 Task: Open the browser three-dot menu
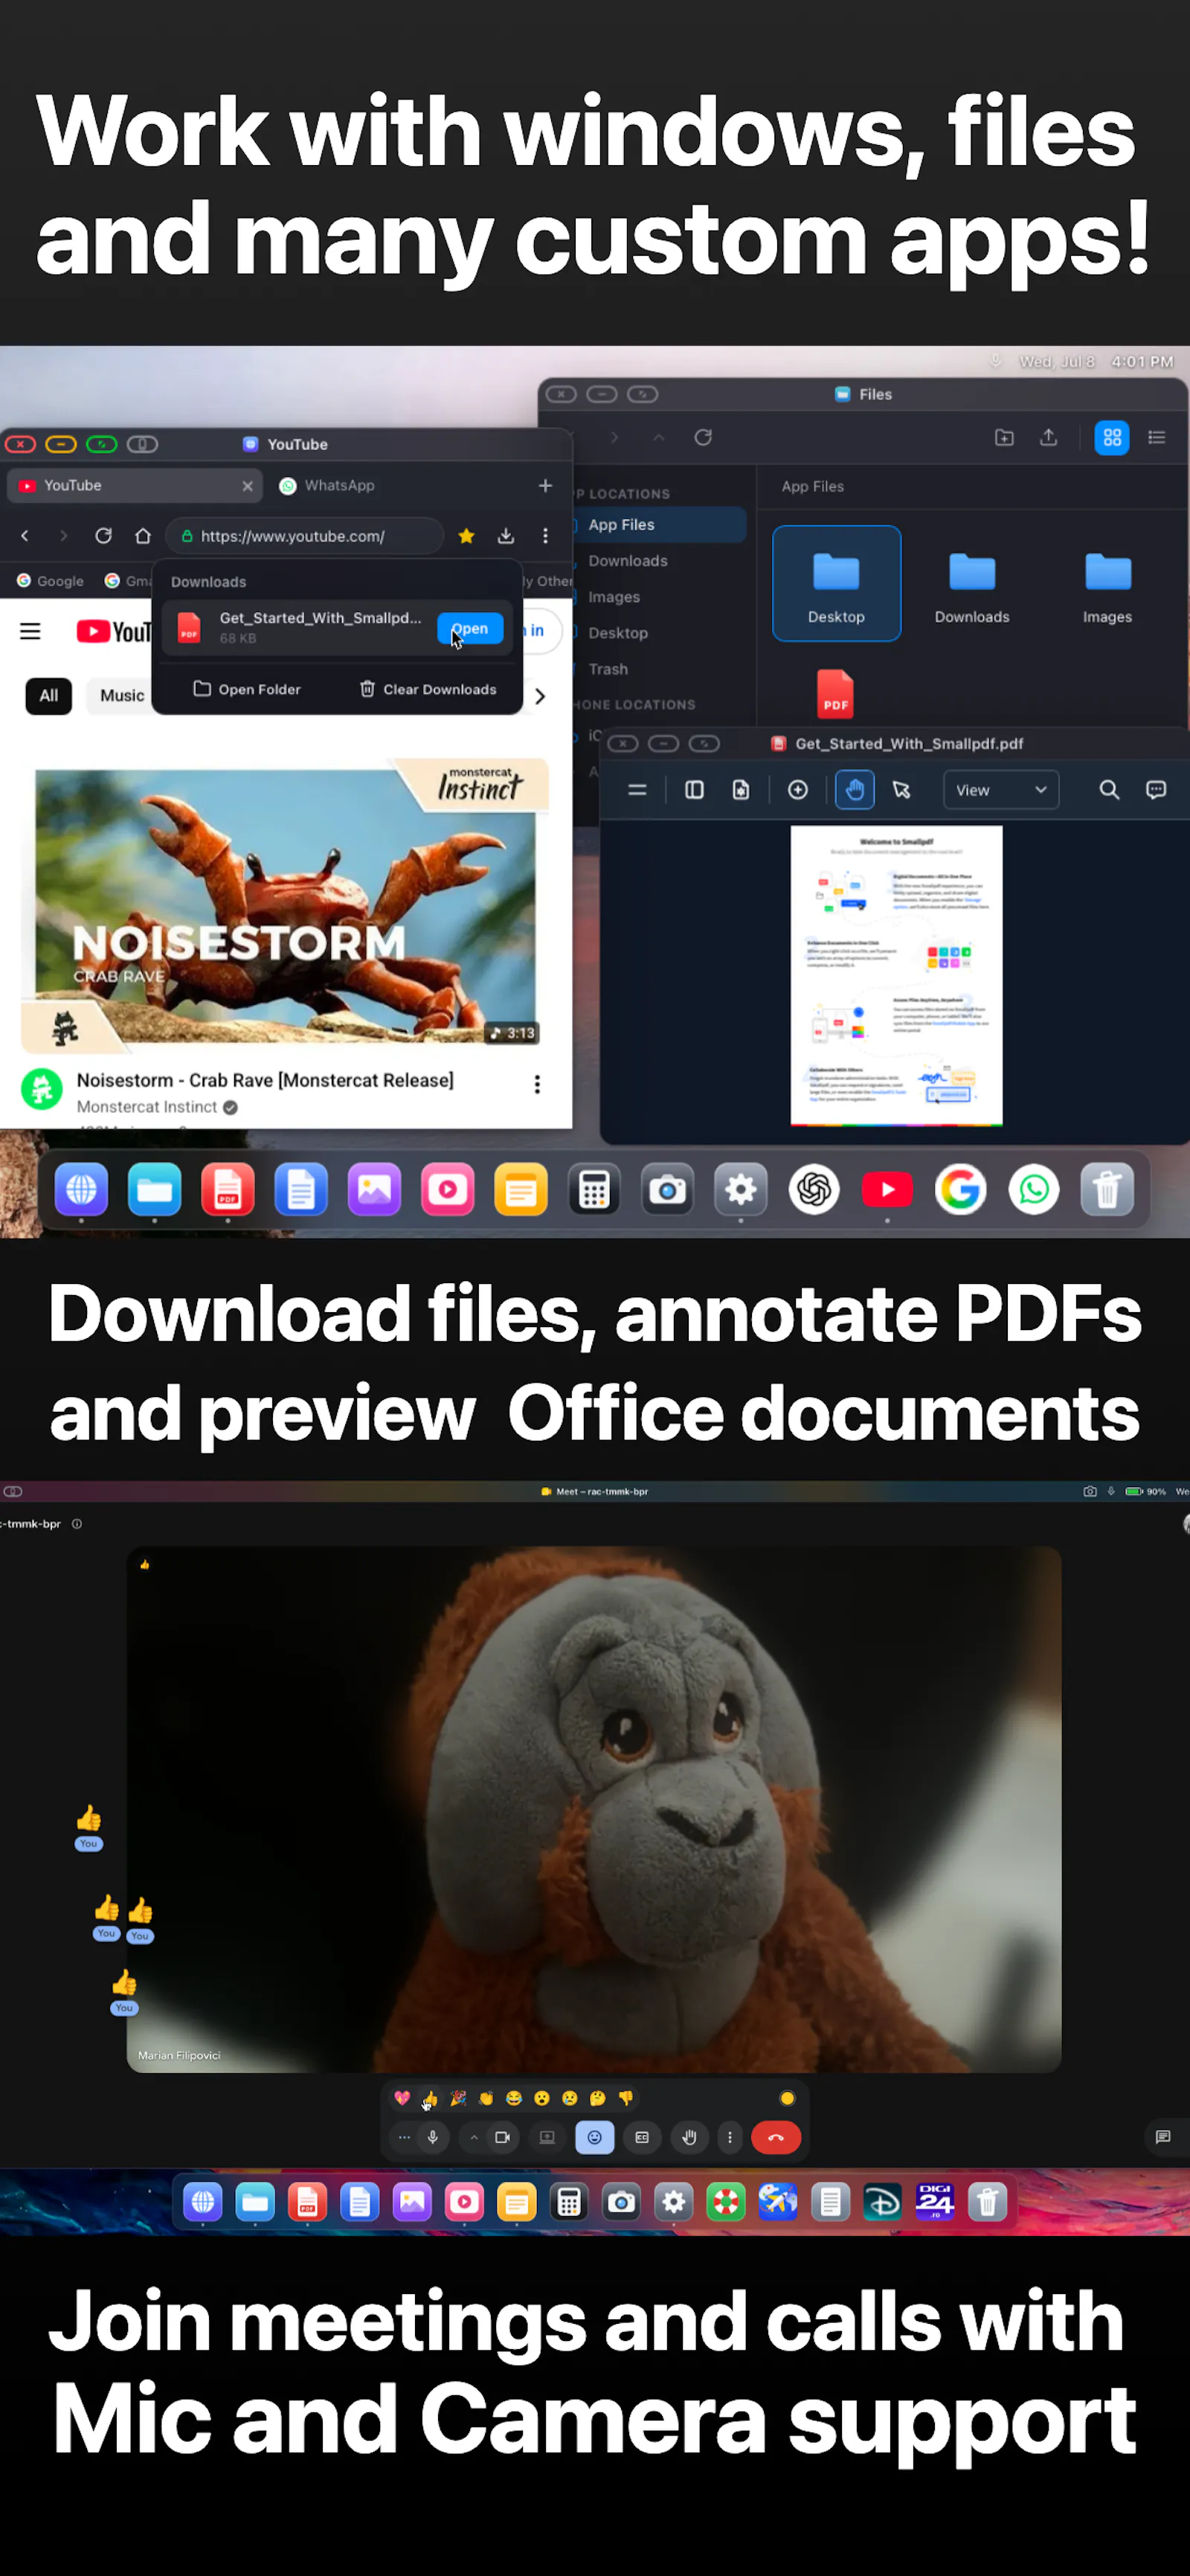545,536
